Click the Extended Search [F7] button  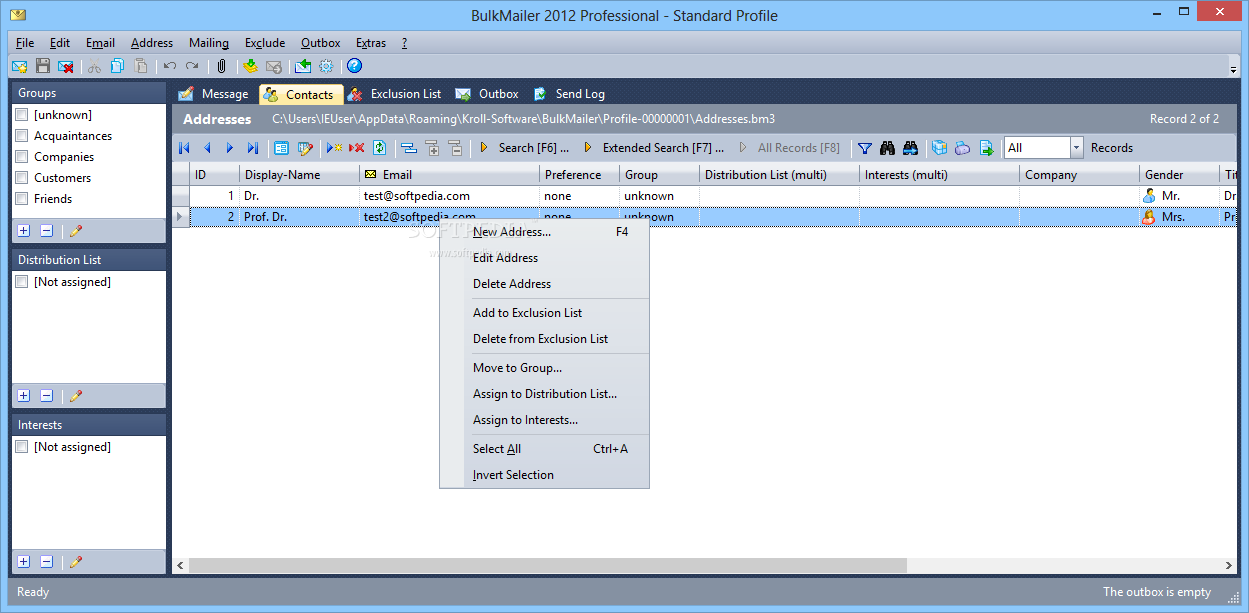tap(653, 148)
